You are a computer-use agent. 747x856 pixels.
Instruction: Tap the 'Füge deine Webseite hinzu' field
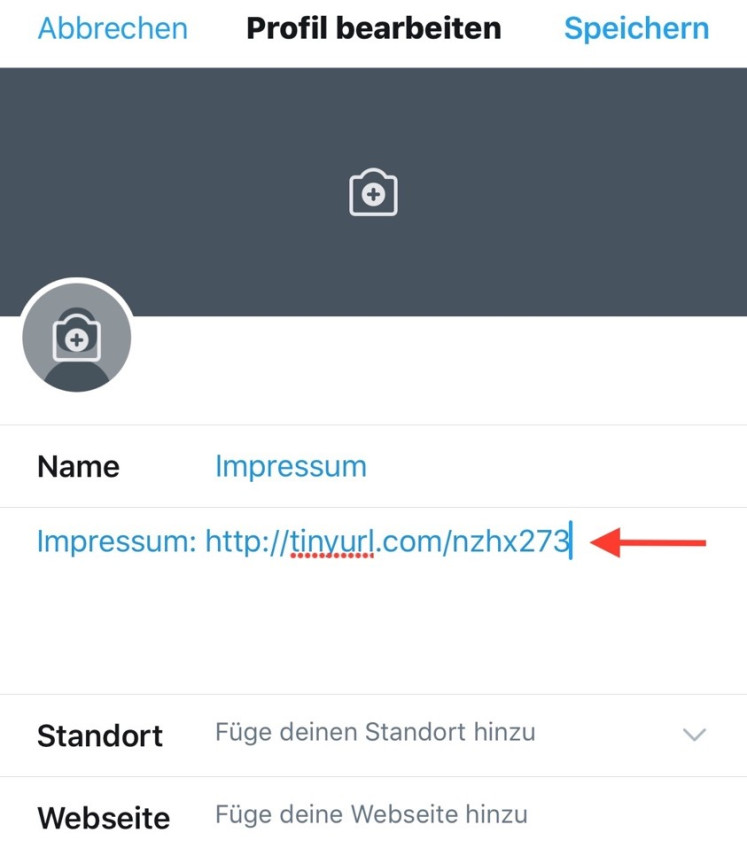point(371,815)
